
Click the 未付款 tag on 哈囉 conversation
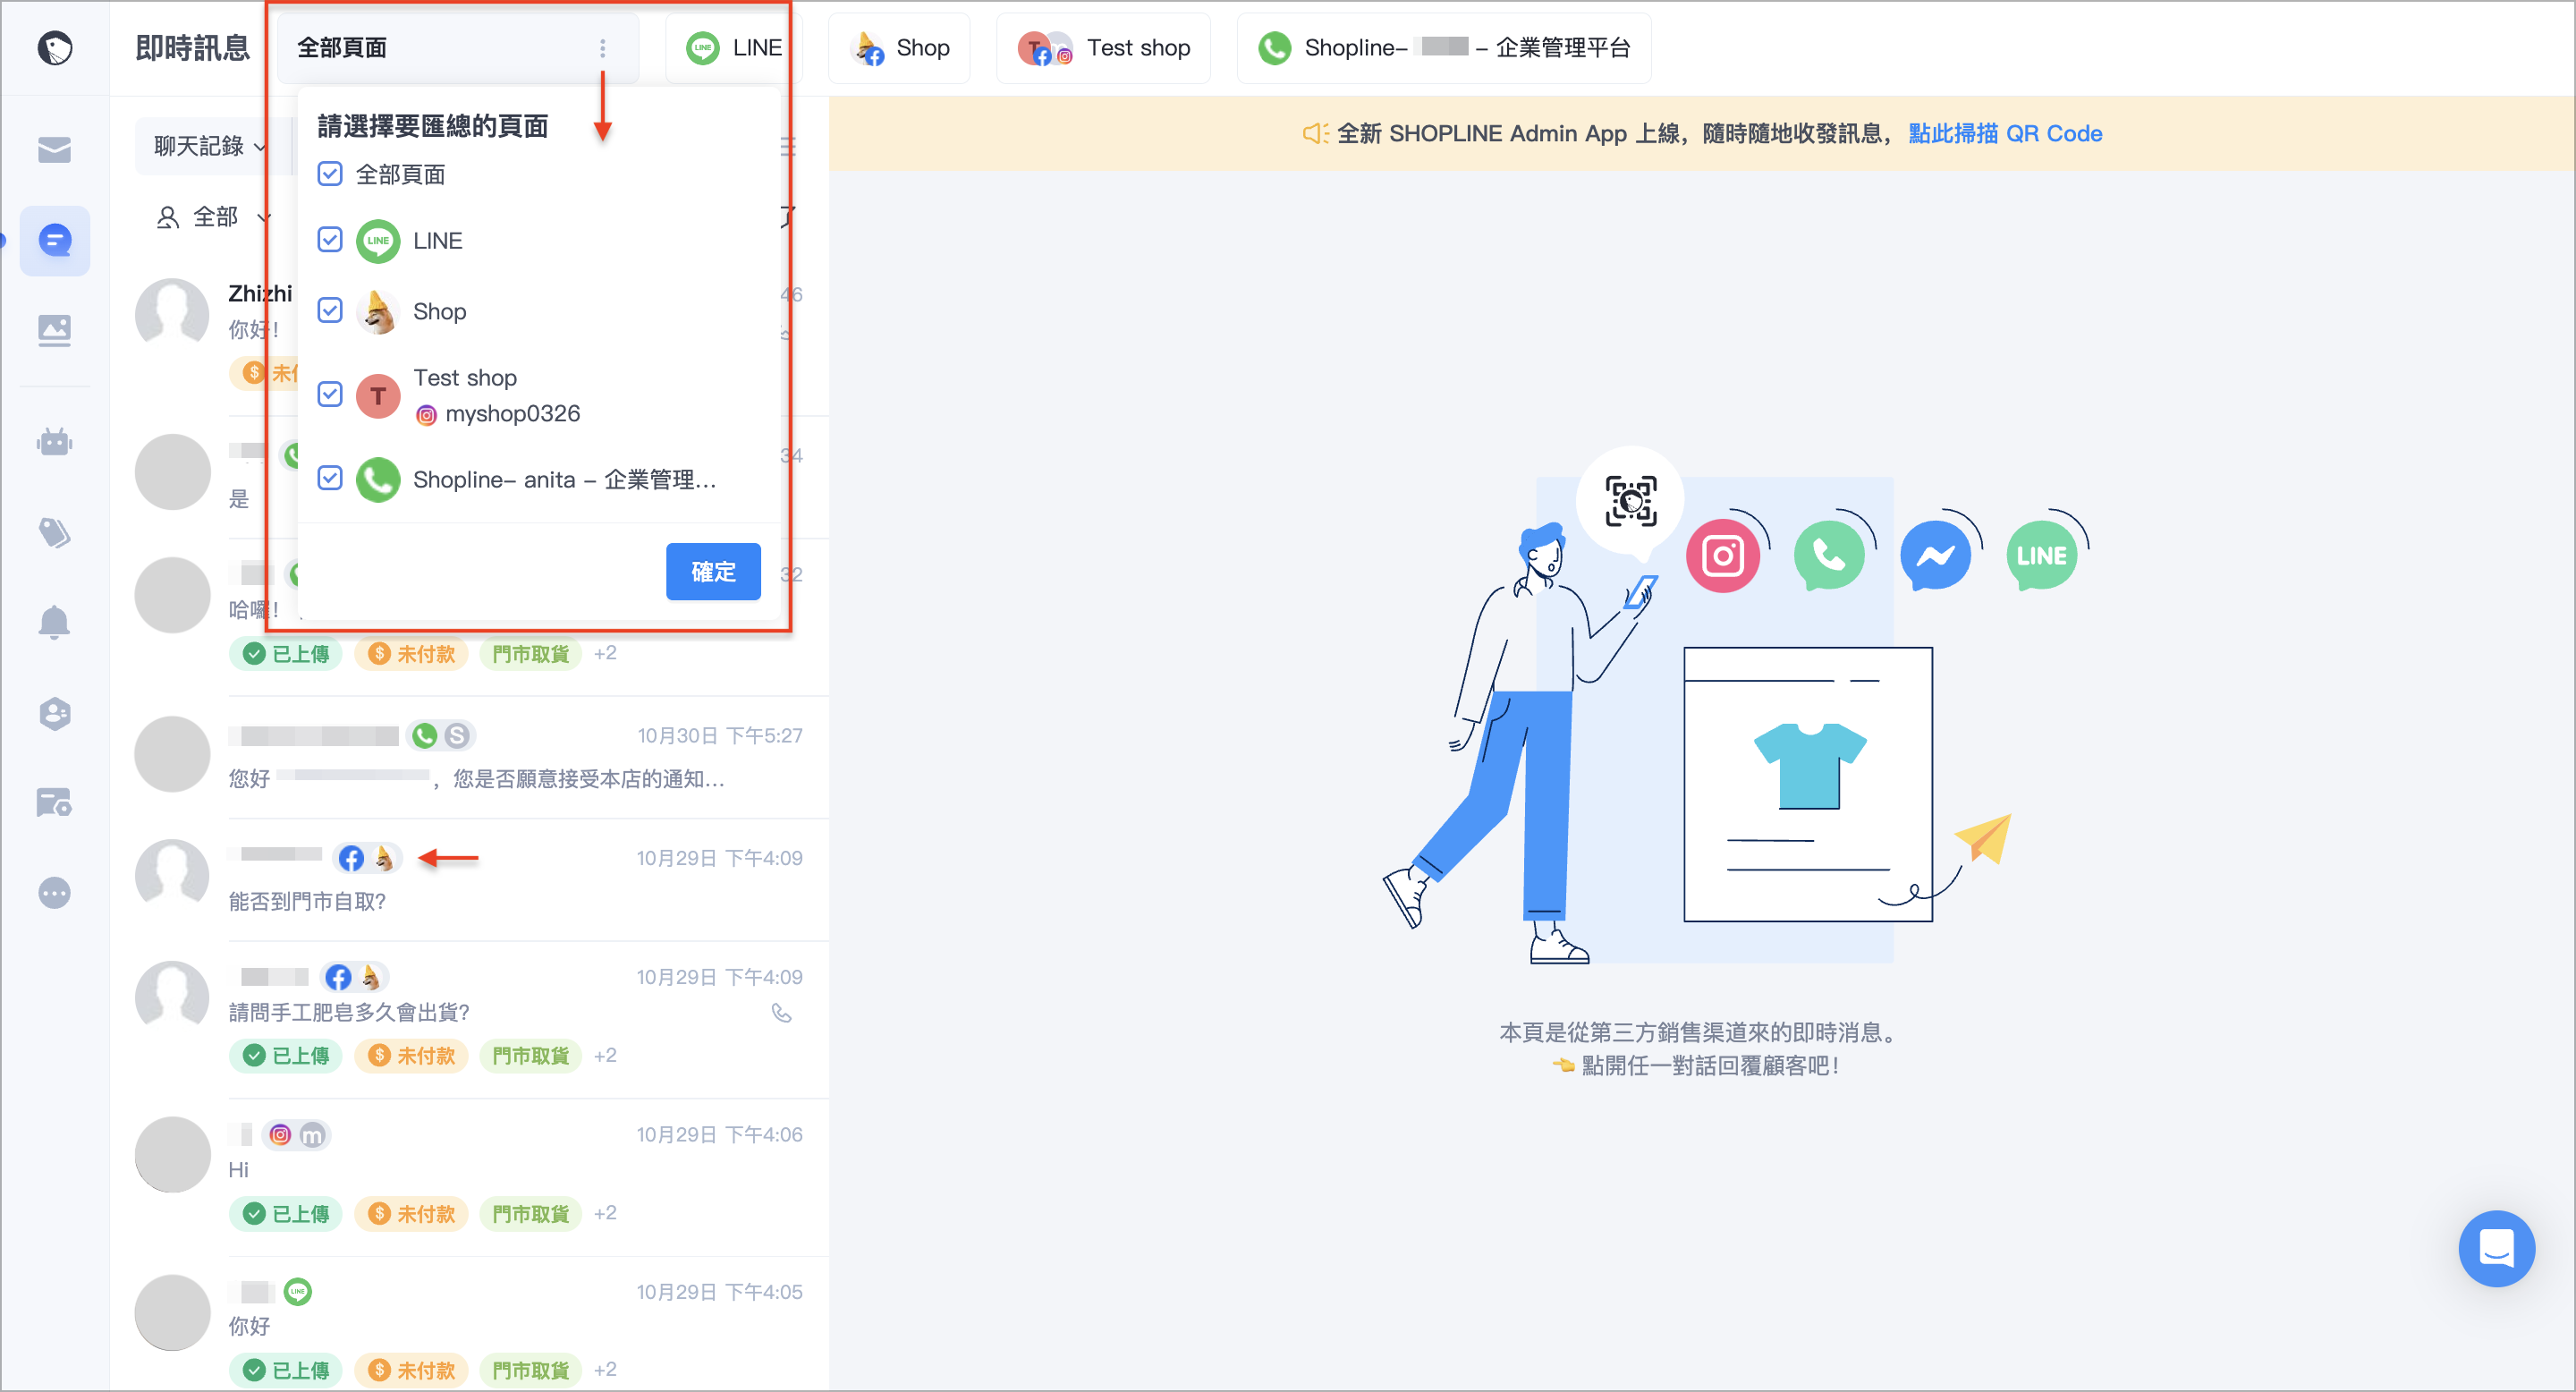pos(412,653)
